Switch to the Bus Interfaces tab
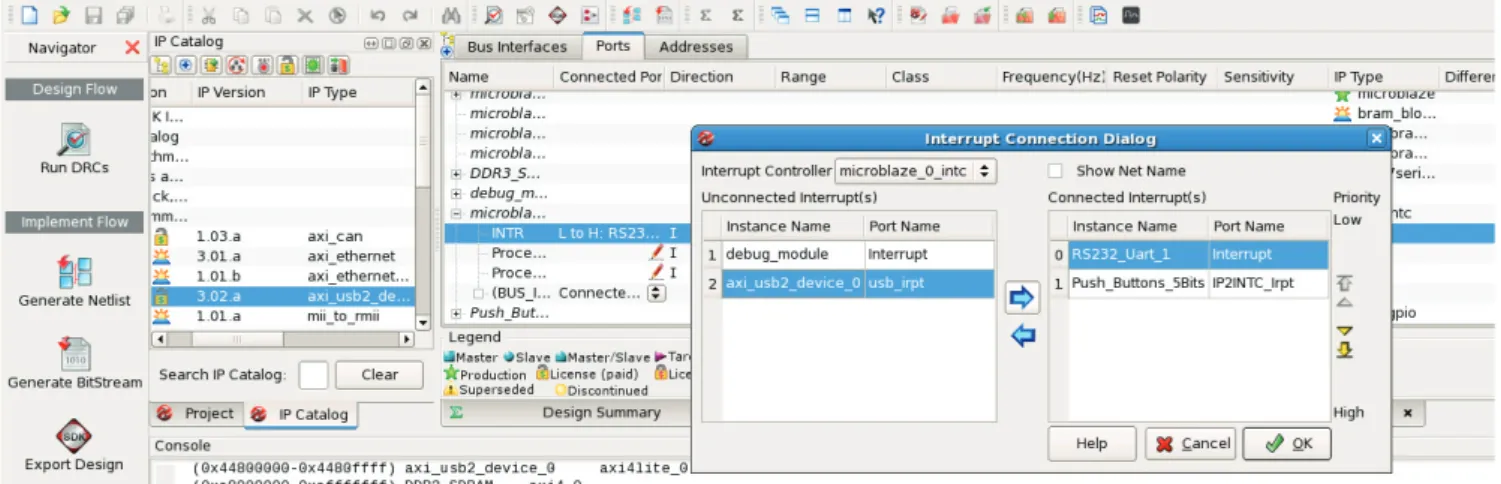Screen dimensions: 1501x484 tap(516, 47)
